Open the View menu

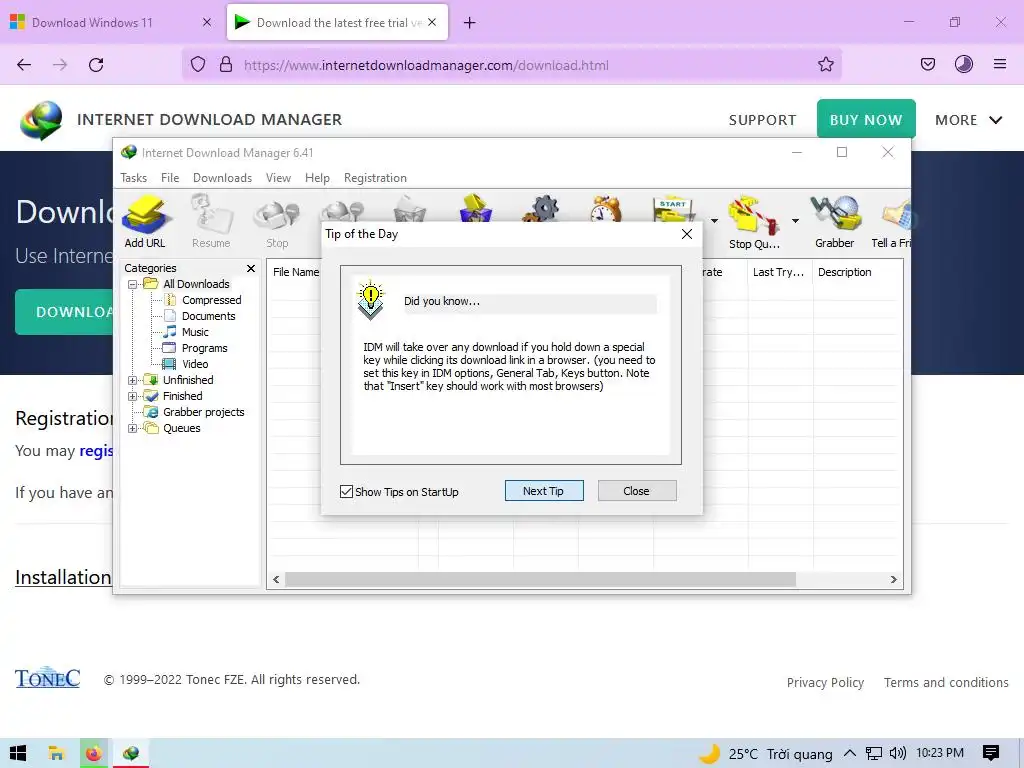point(278,178)
